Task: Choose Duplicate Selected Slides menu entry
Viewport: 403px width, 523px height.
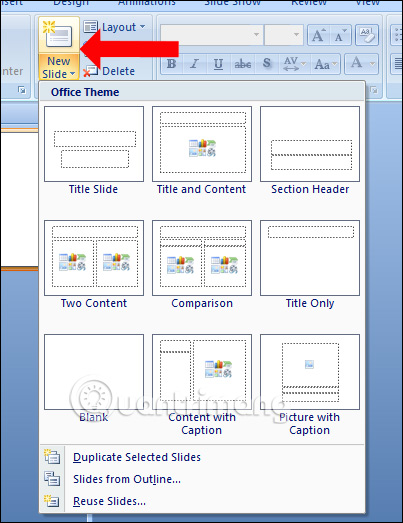Action: pos(202,457)
